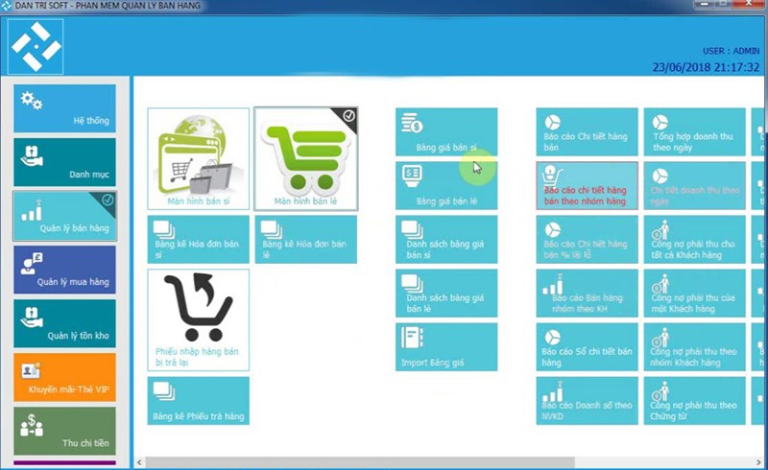Open Quản lý tồn kho module
768x470 pixels.
click(x=65, y=323)
